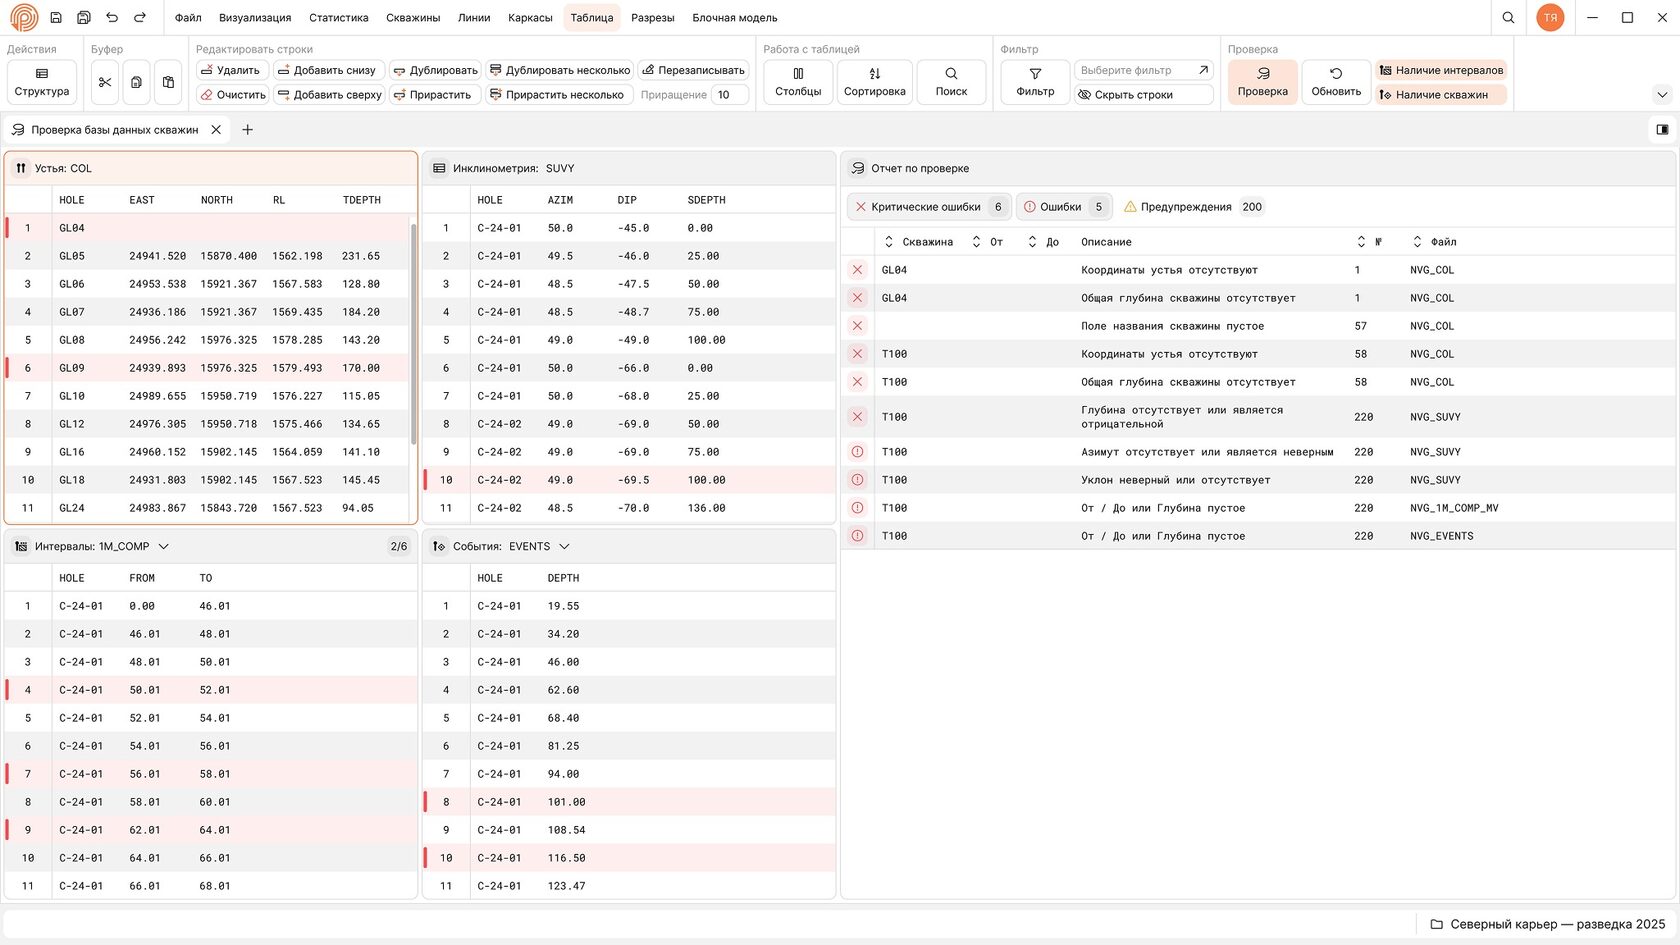The height and width of the screenshot is (945, 1680).
Task: Click the Устья table vertical scrollbar
Action: 413,333
